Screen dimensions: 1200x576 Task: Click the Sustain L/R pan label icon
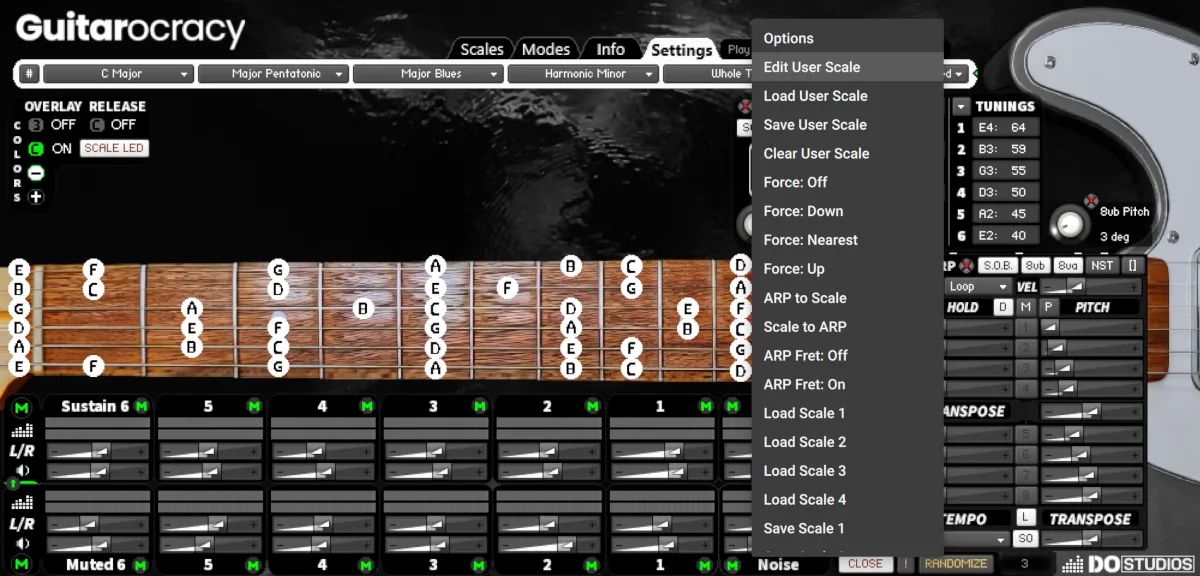click(22, 451)
